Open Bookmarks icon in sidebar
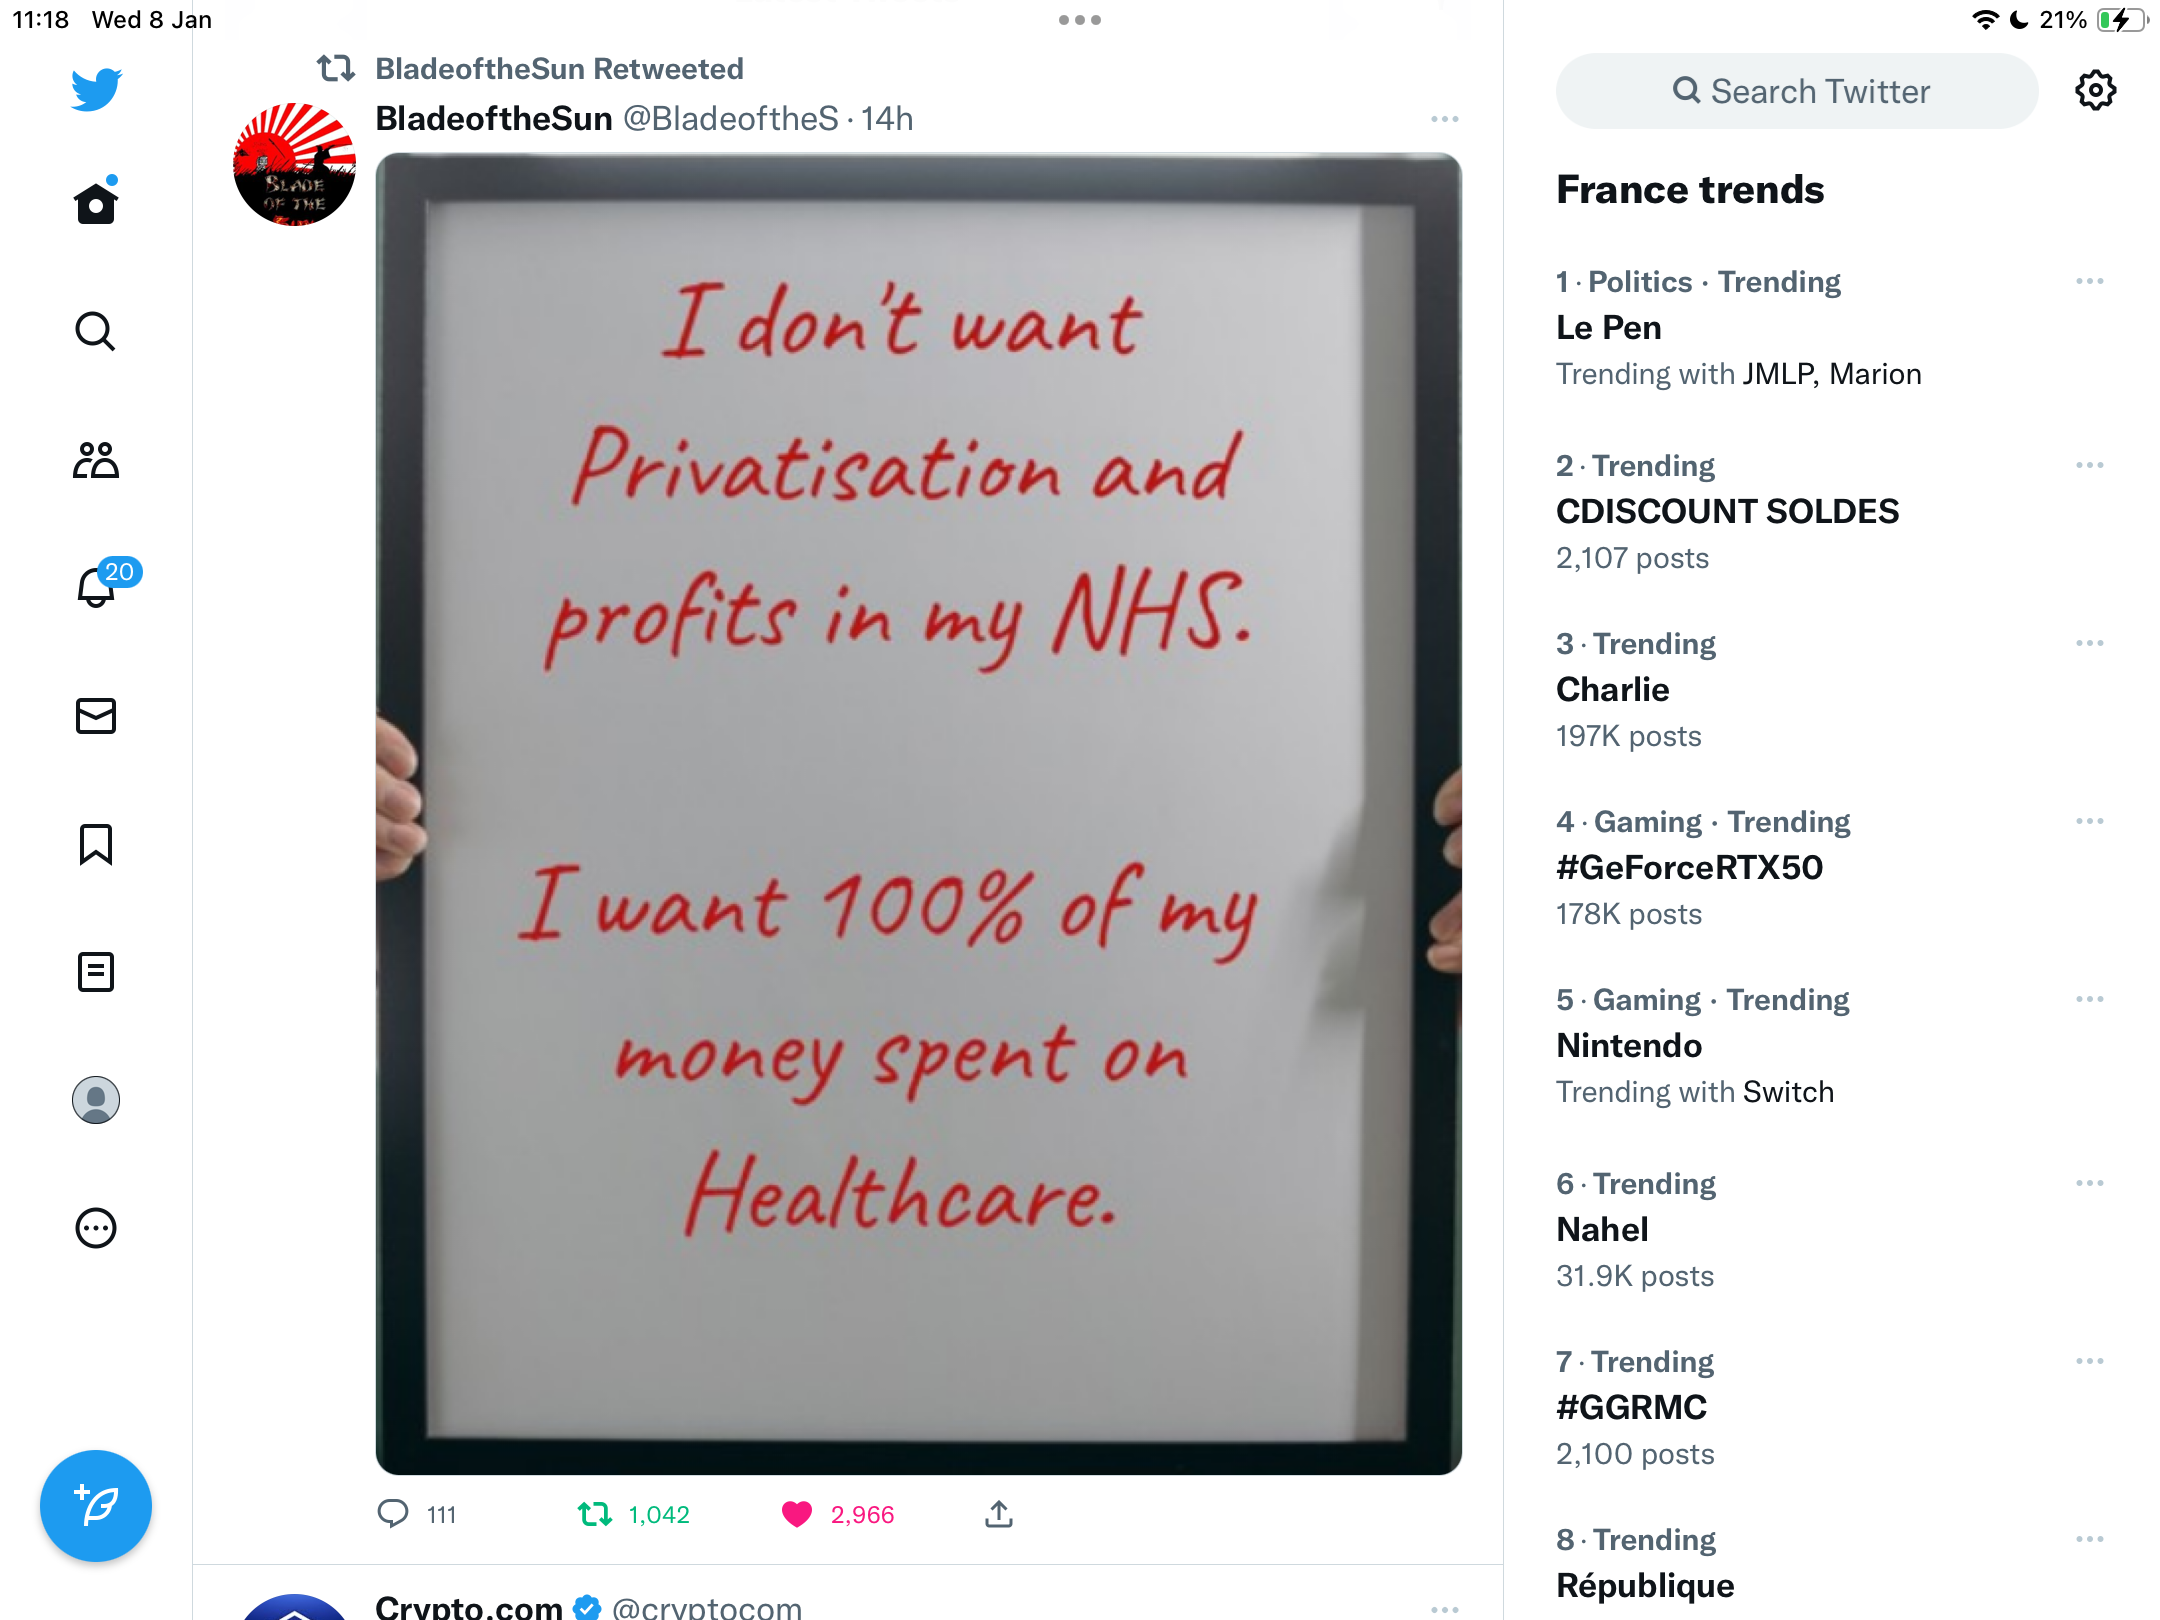 coord(96,844)
